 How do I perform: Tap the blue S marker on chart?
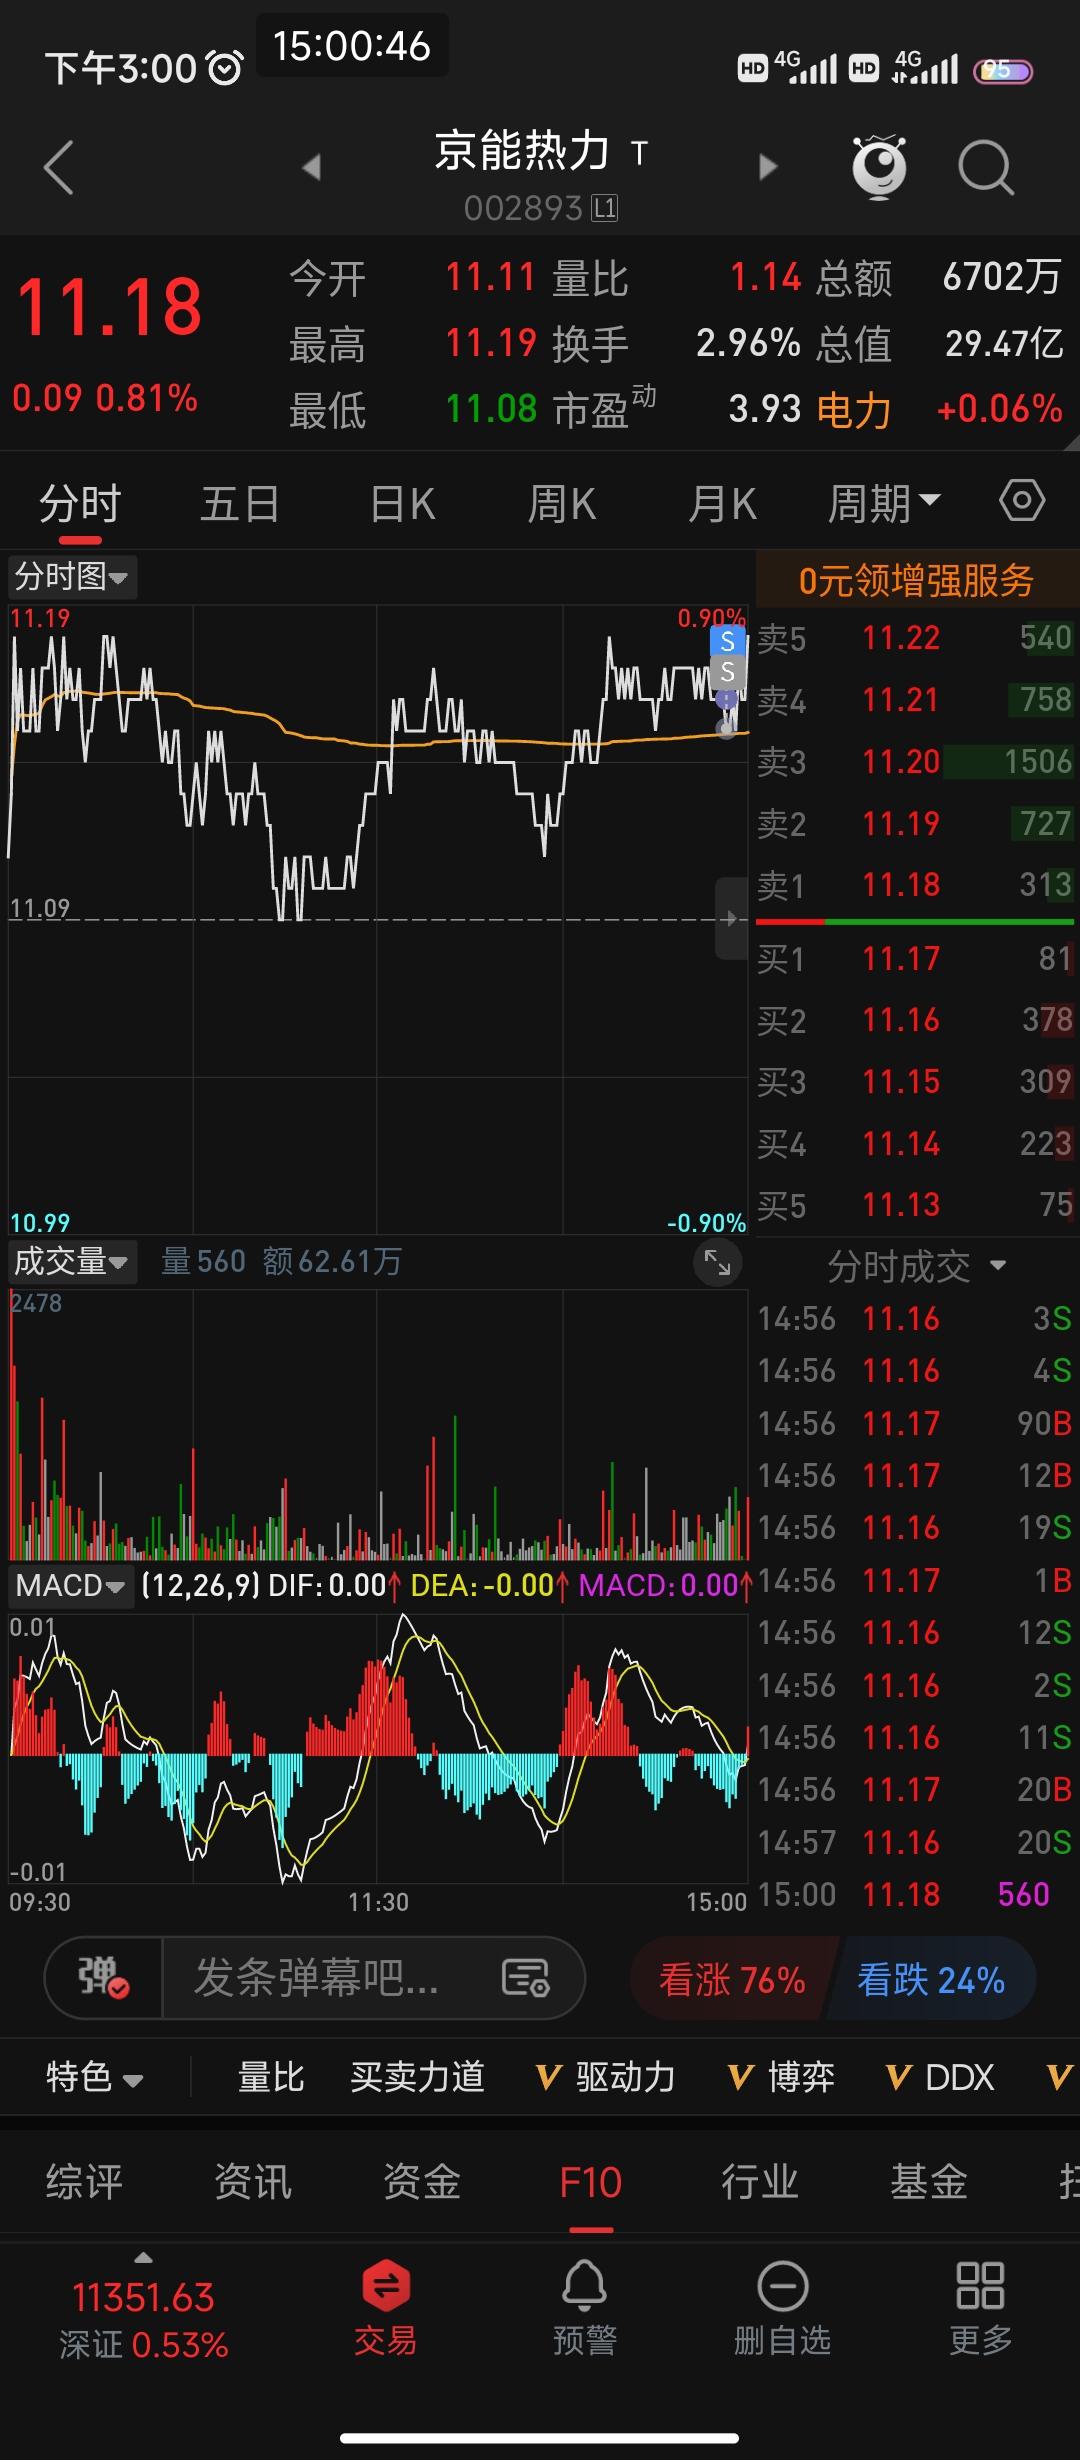tap(728, 641)
